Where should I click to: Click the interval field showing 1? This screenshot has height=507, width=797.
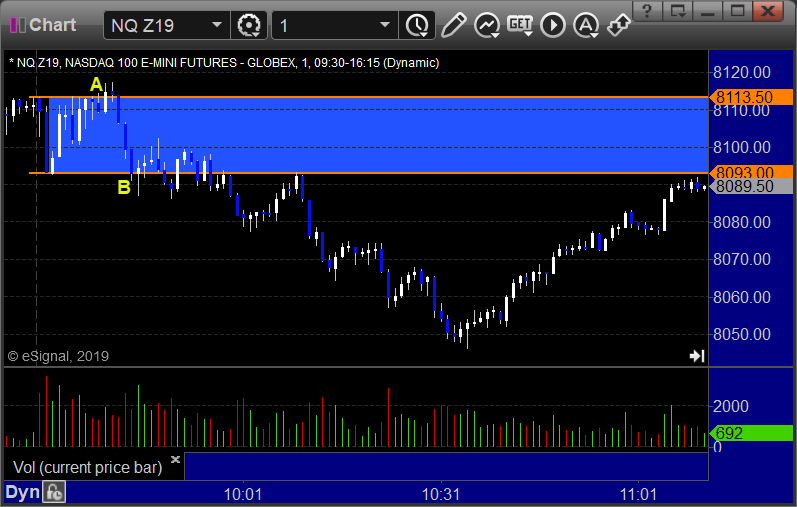coord(335,25)
